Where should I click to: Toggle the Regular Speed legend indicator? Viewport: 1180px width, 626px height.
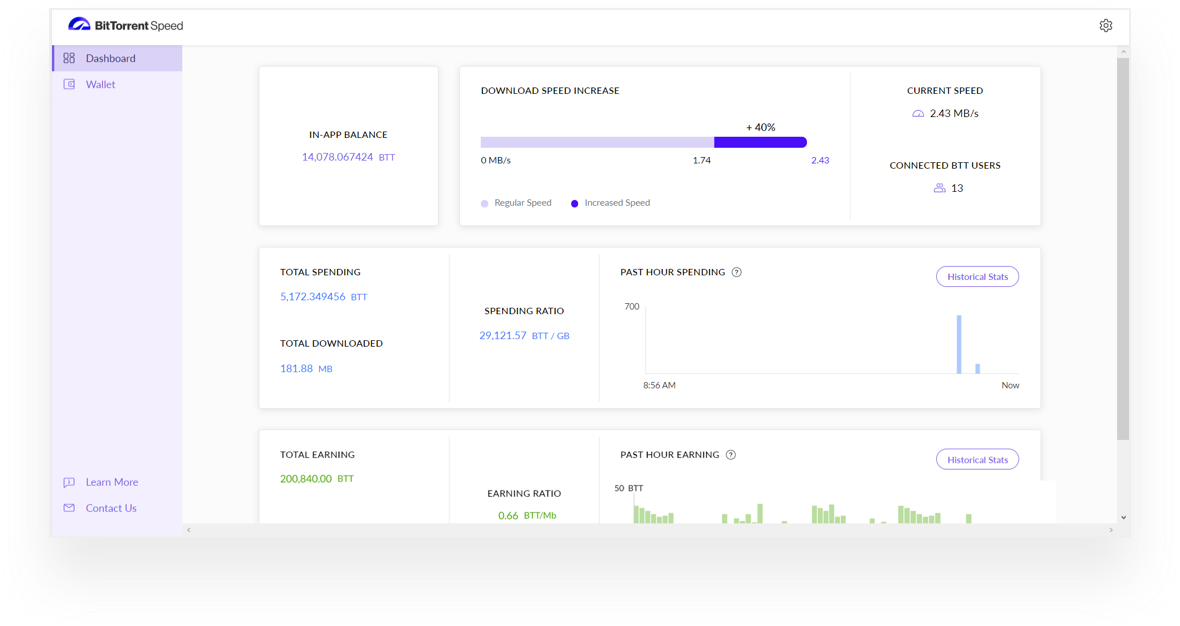(x=483, y=202)
